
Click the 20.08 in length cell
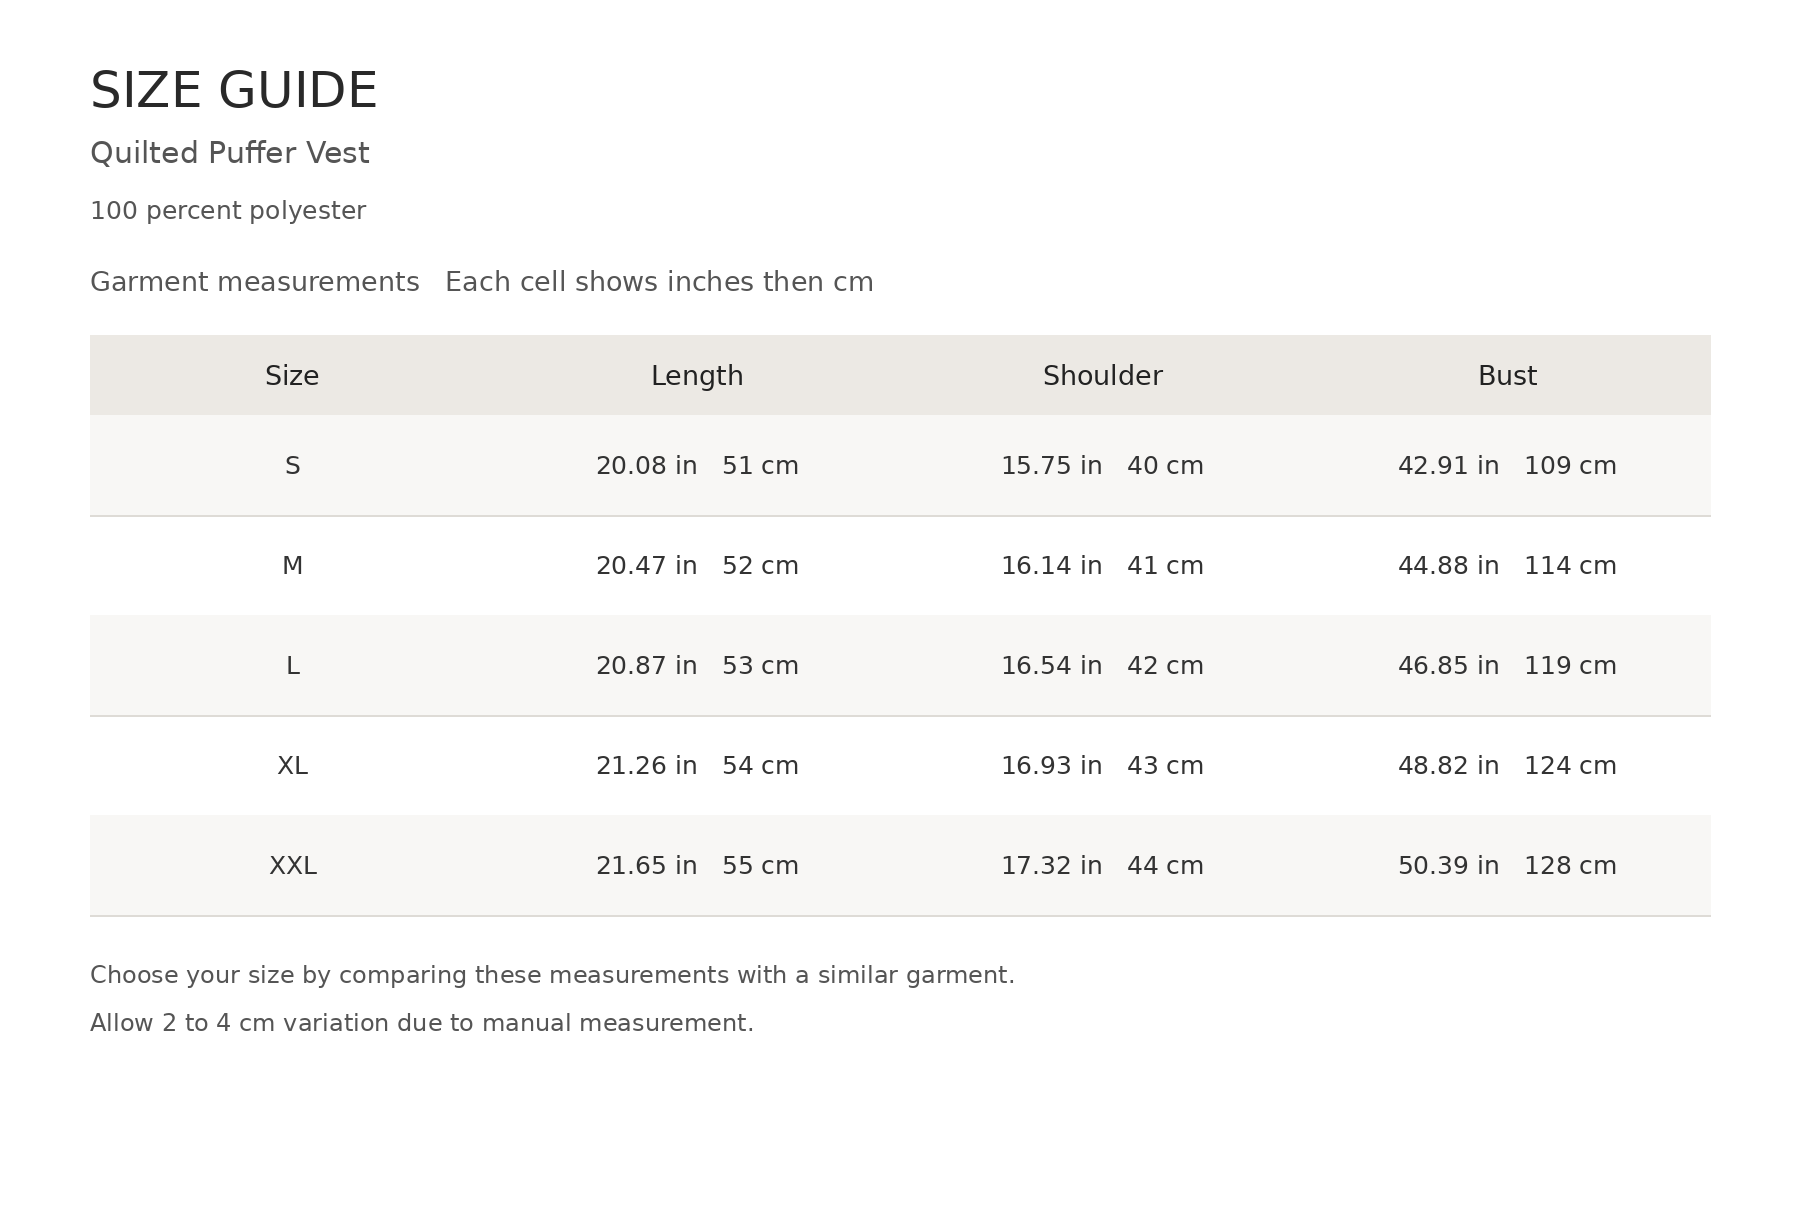point(697,466)
